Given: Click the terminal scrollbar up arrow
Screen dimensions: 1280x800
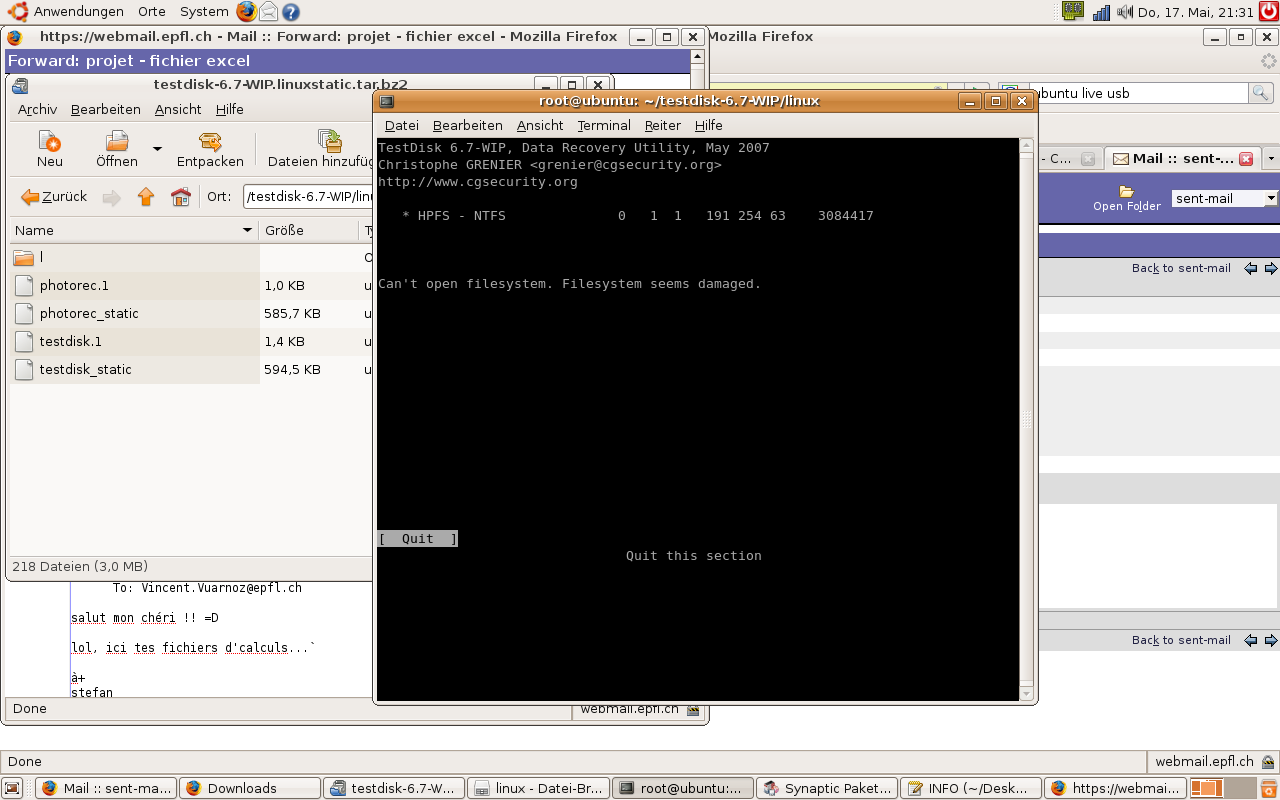Looking at the screenshot, I should click(1026, 146).
